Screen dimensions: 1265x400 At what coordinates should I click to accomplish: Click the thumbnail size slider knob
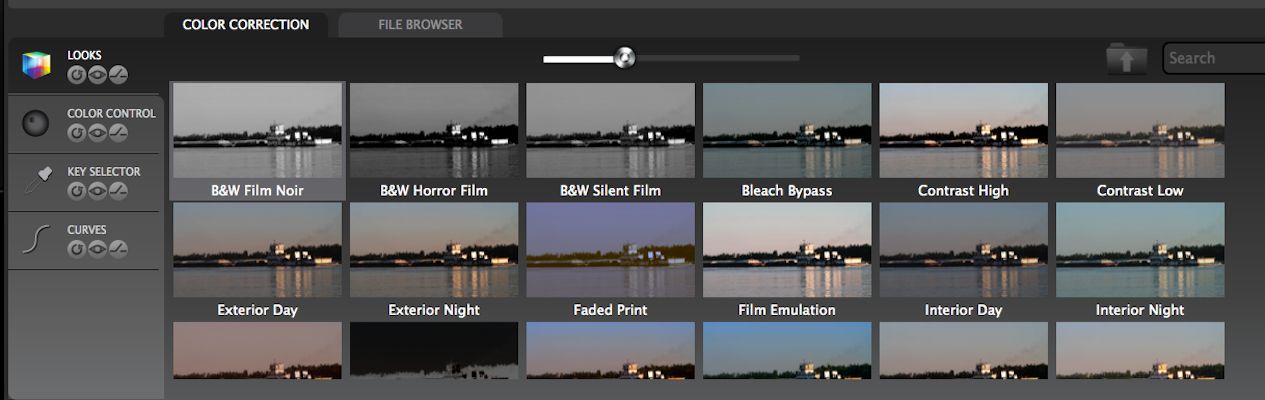pyautogui.click(x=625, y=59)
